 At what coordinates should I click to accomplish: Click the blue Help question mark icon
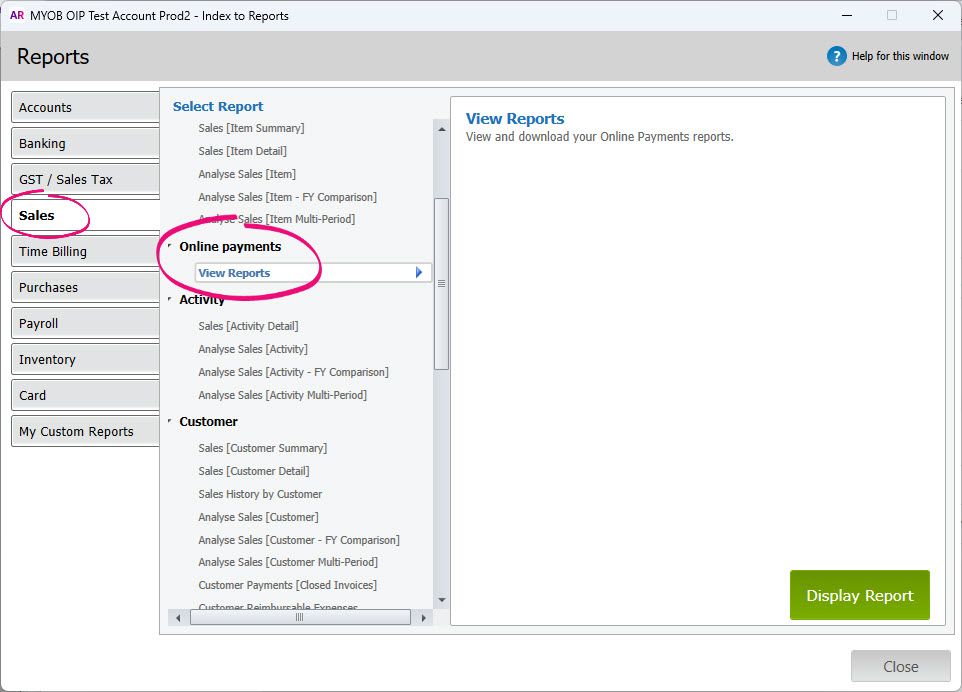(836, 56)
